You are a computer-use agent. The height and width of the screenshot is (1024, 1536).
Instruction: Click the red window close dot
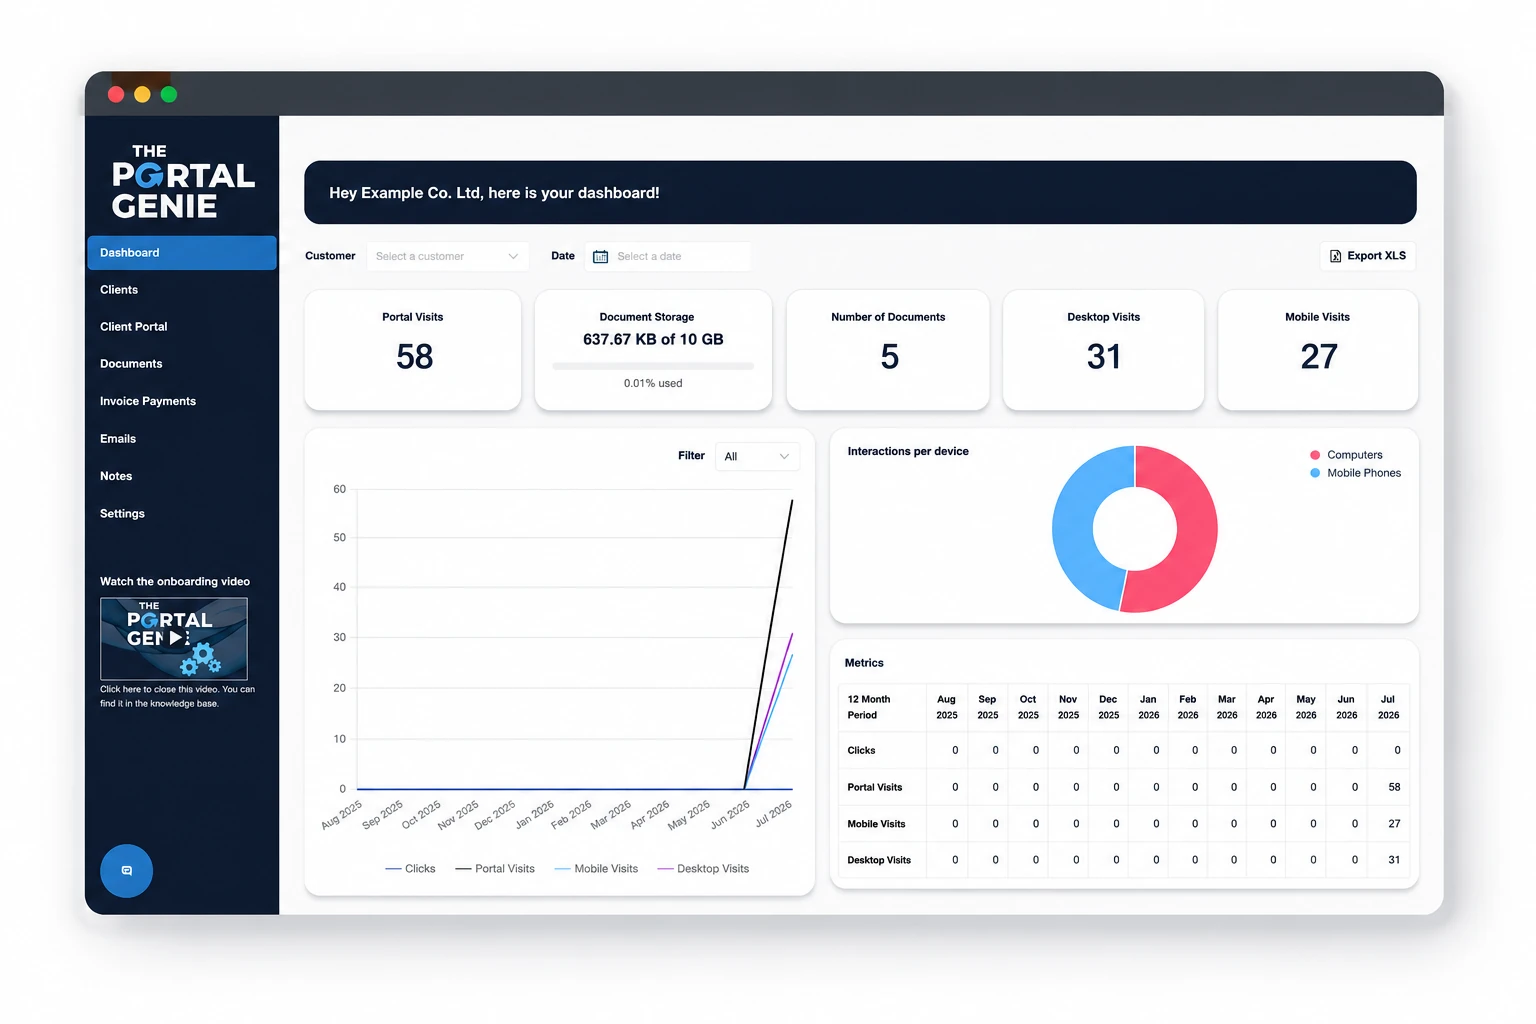coord(116,94)
